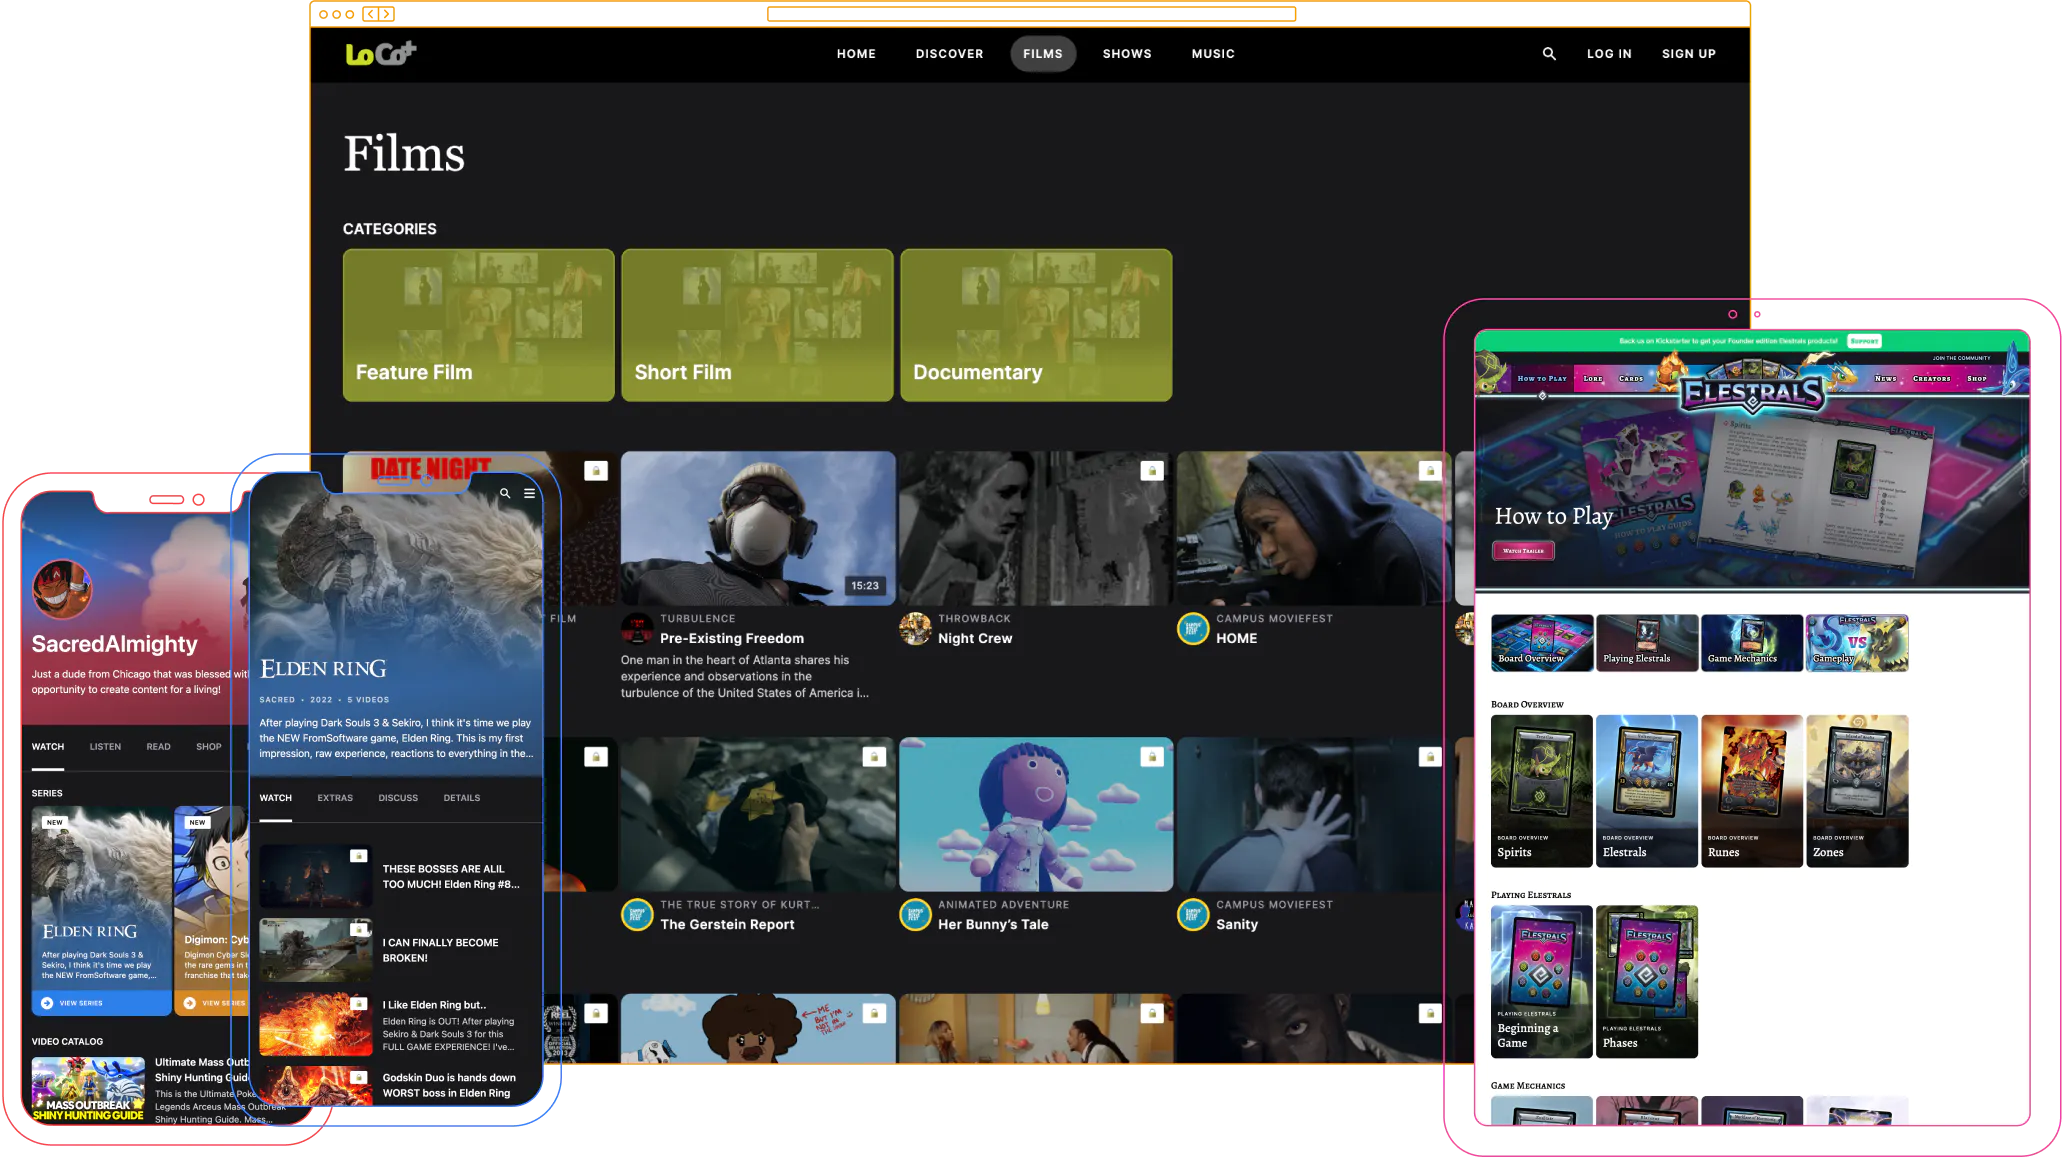This screenshot has width=2062, height=1157.
Task: Click the search icon in navigation bar
Action: click(x=1548, y=54)
